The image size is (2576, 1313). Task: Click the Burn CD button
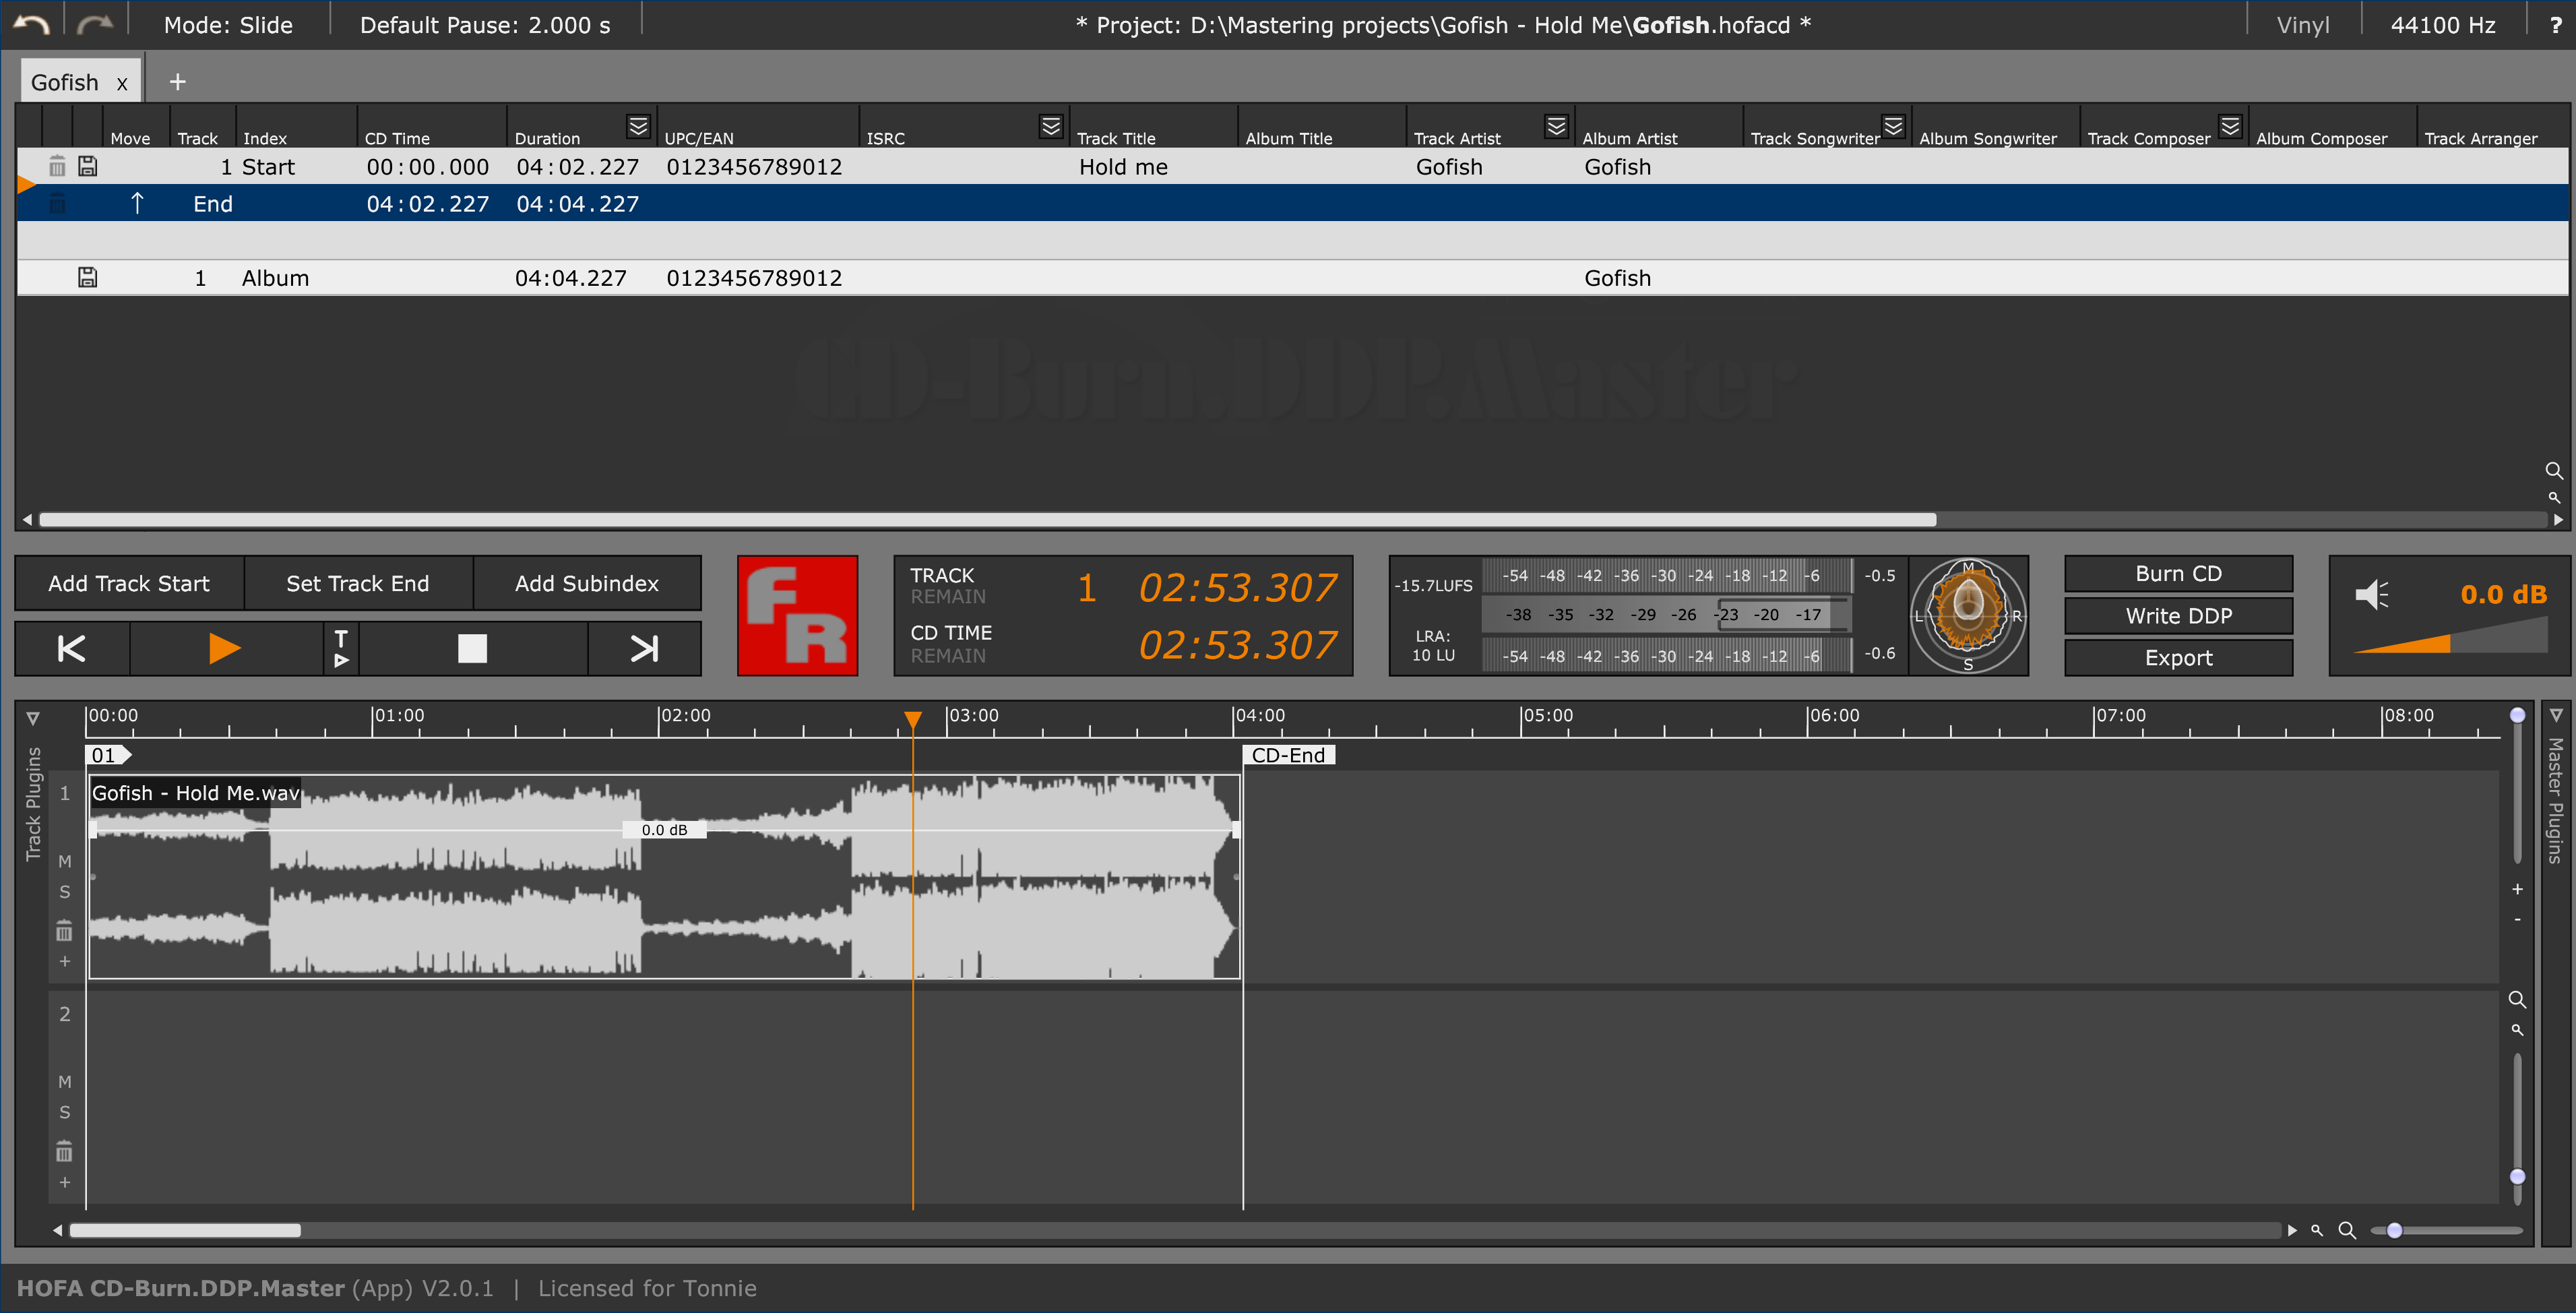point(2178,573)
